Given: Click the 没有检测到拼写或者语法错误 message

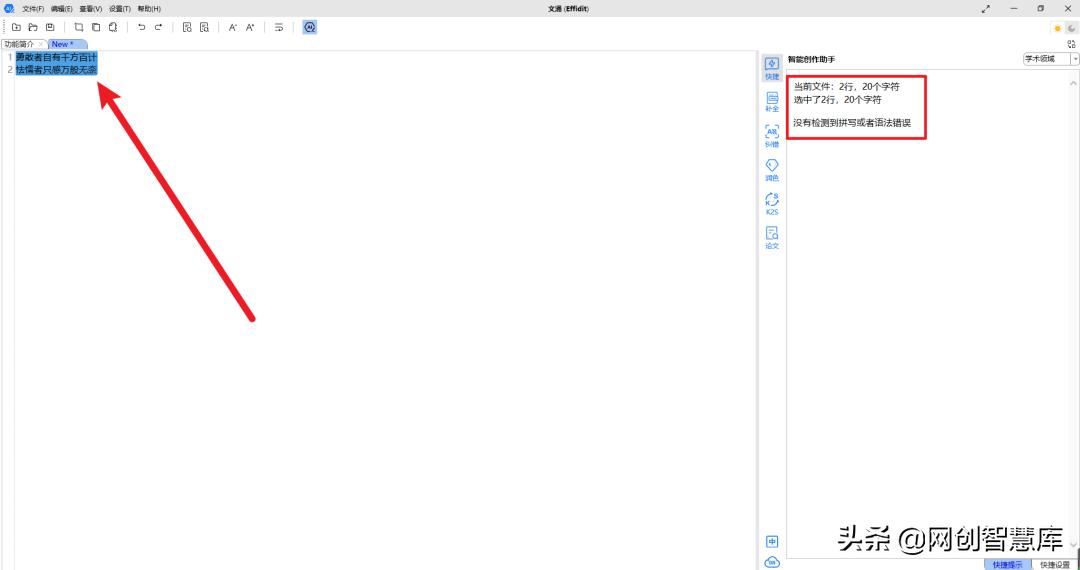Looking at the screenshot, I should pos(852,123).
